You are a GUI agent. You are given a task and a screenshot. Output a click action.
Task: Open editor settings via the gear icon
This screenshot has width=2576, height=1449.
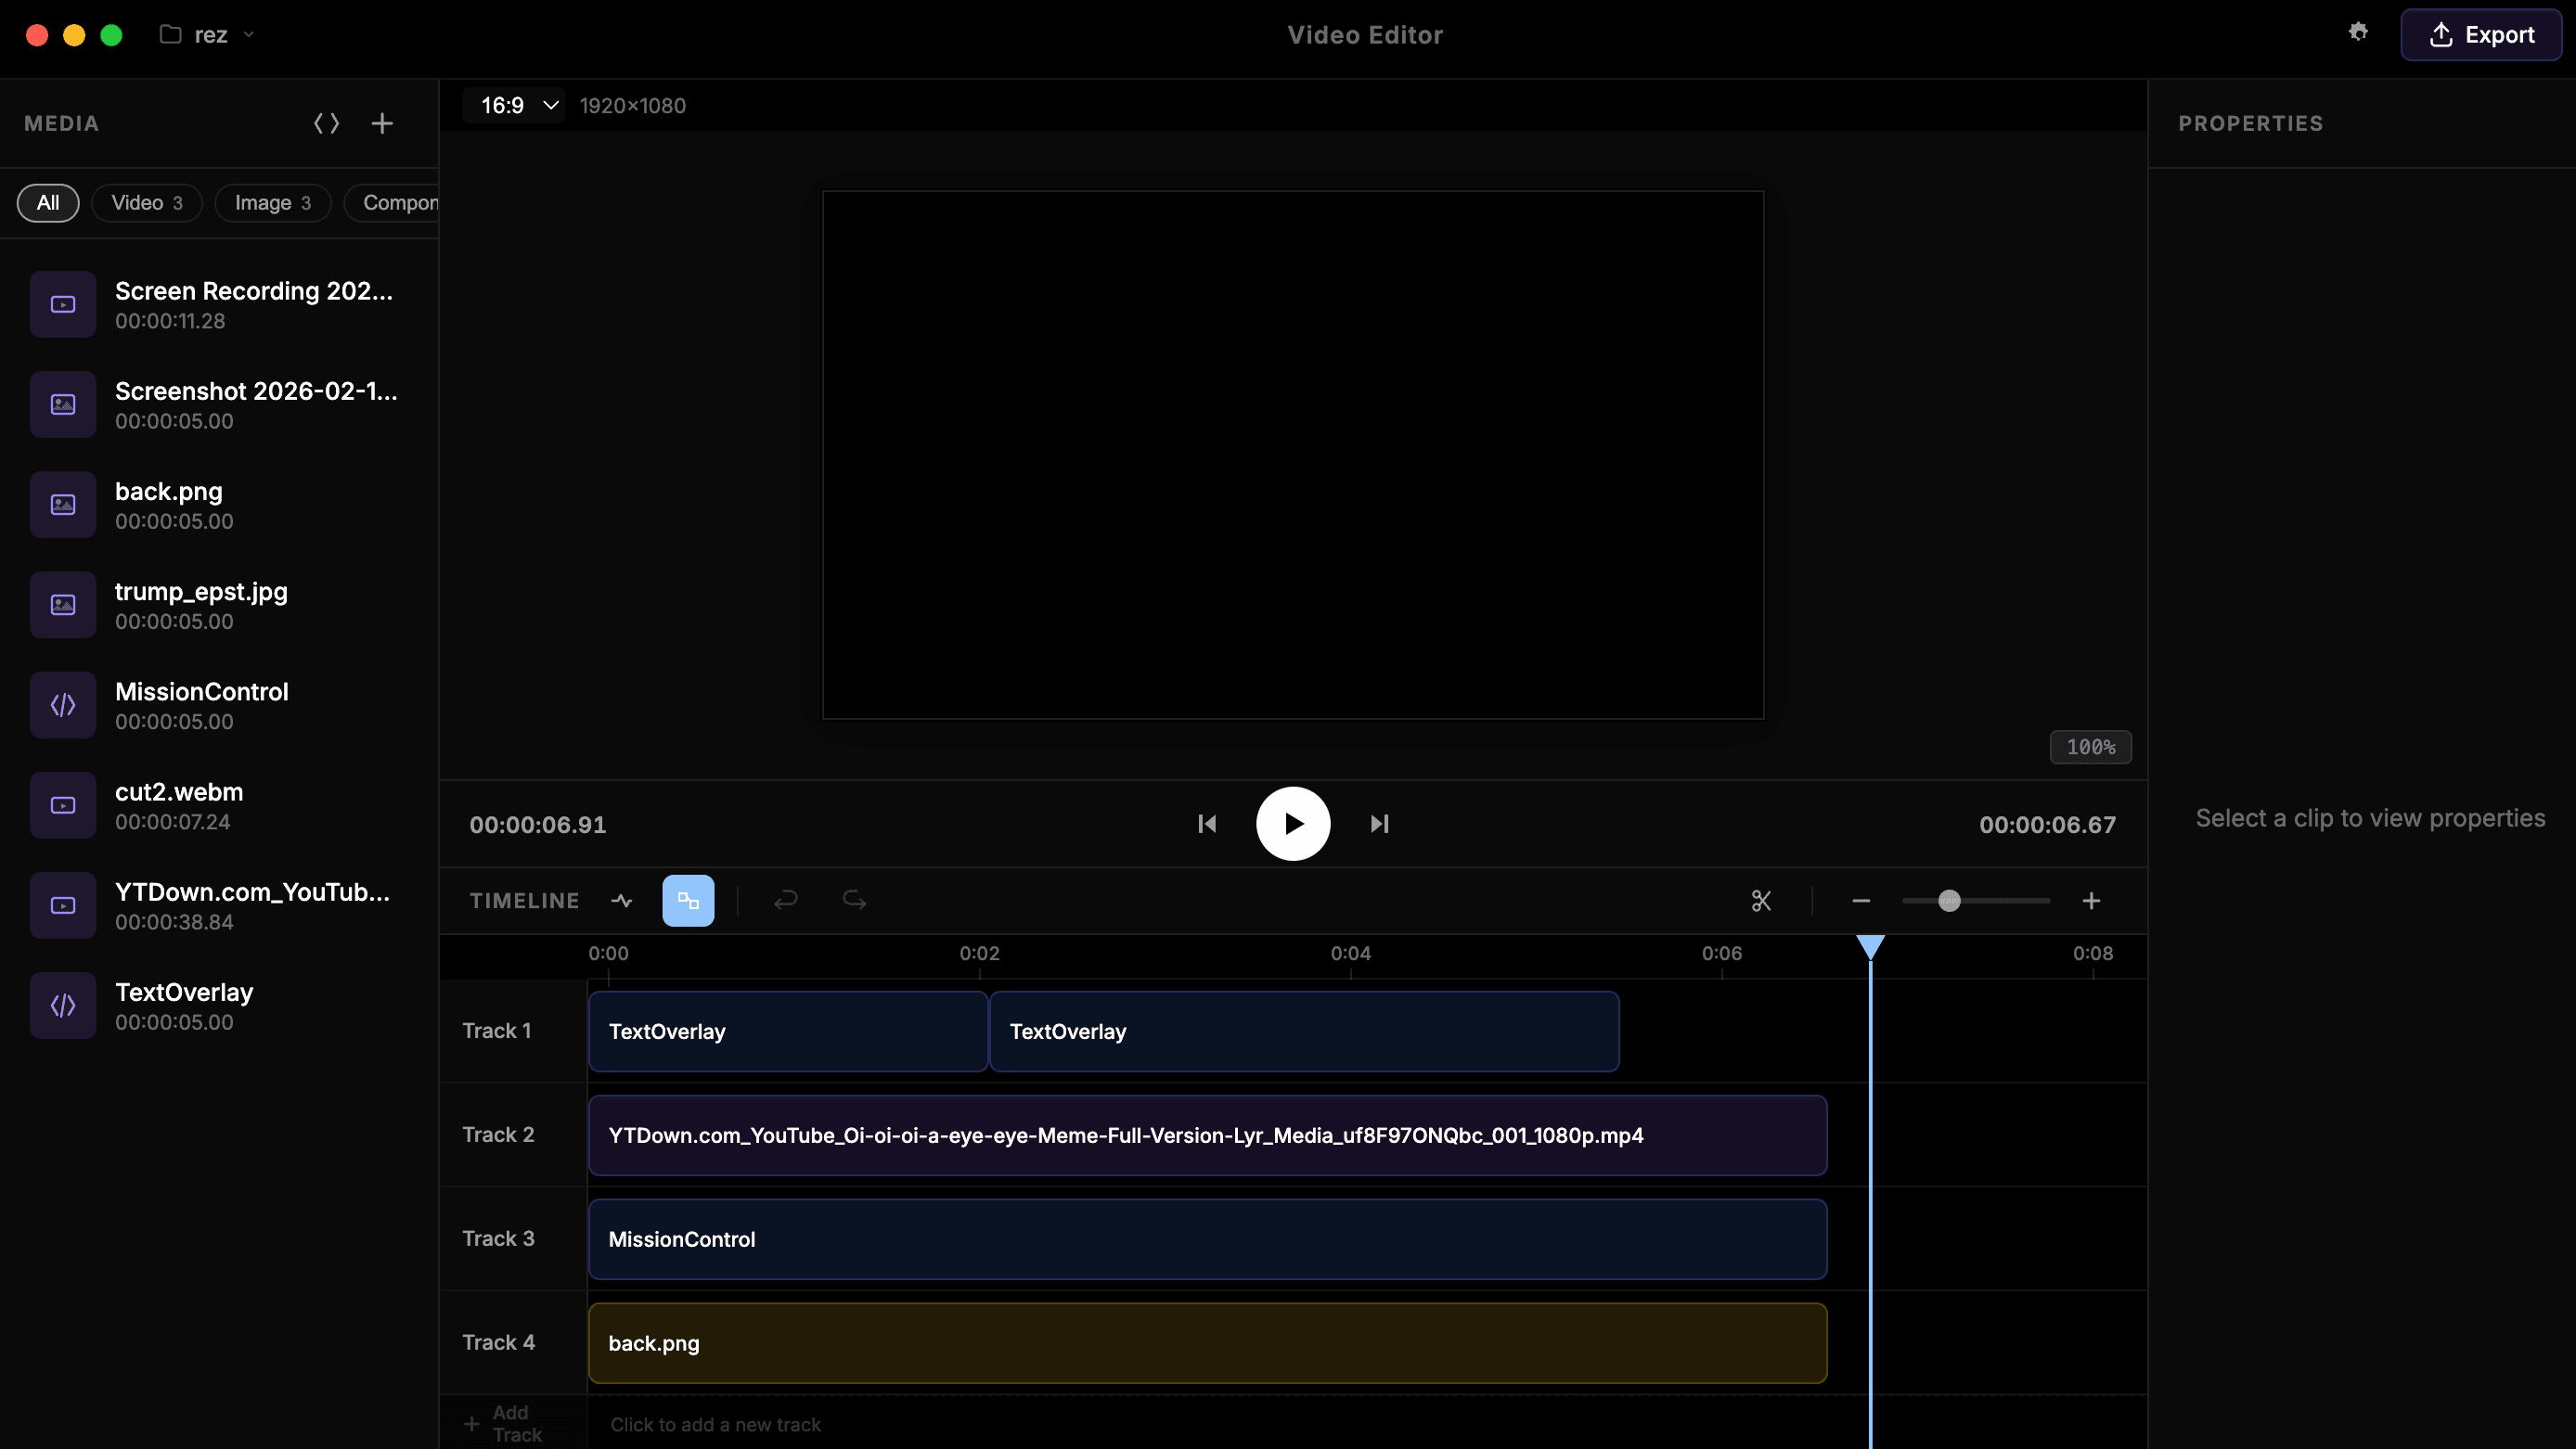2358,33
